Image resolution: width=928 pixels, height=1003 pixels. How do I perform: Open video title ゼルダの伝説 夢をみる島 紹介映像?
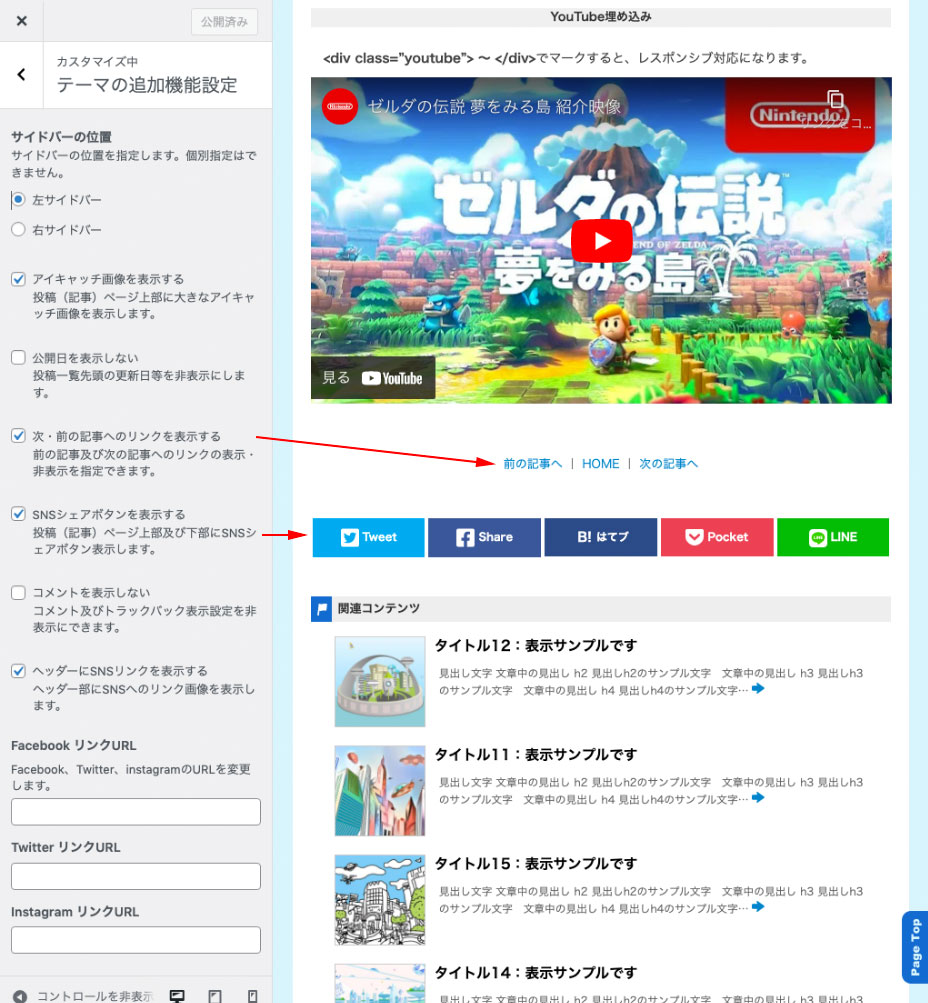(x=494, y=106)
